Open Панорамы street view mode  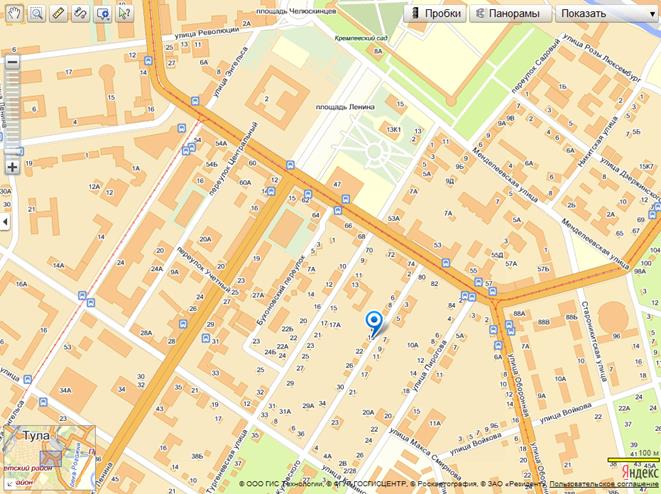tap(511, 13)
